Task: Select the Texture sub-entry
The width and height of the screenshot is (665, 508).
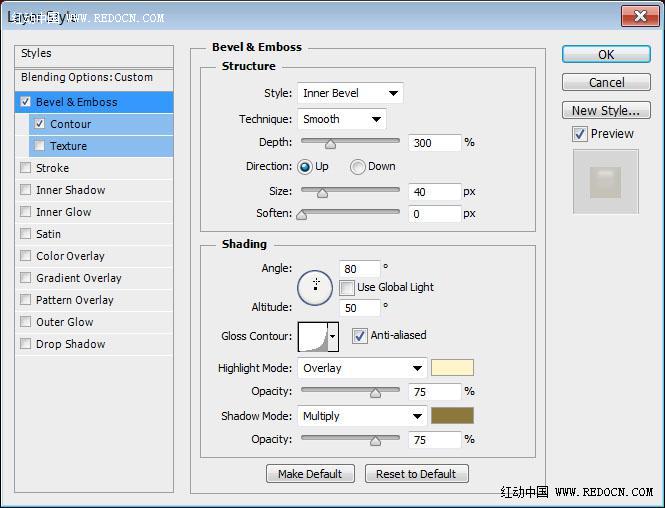Action: pos(101,146)
